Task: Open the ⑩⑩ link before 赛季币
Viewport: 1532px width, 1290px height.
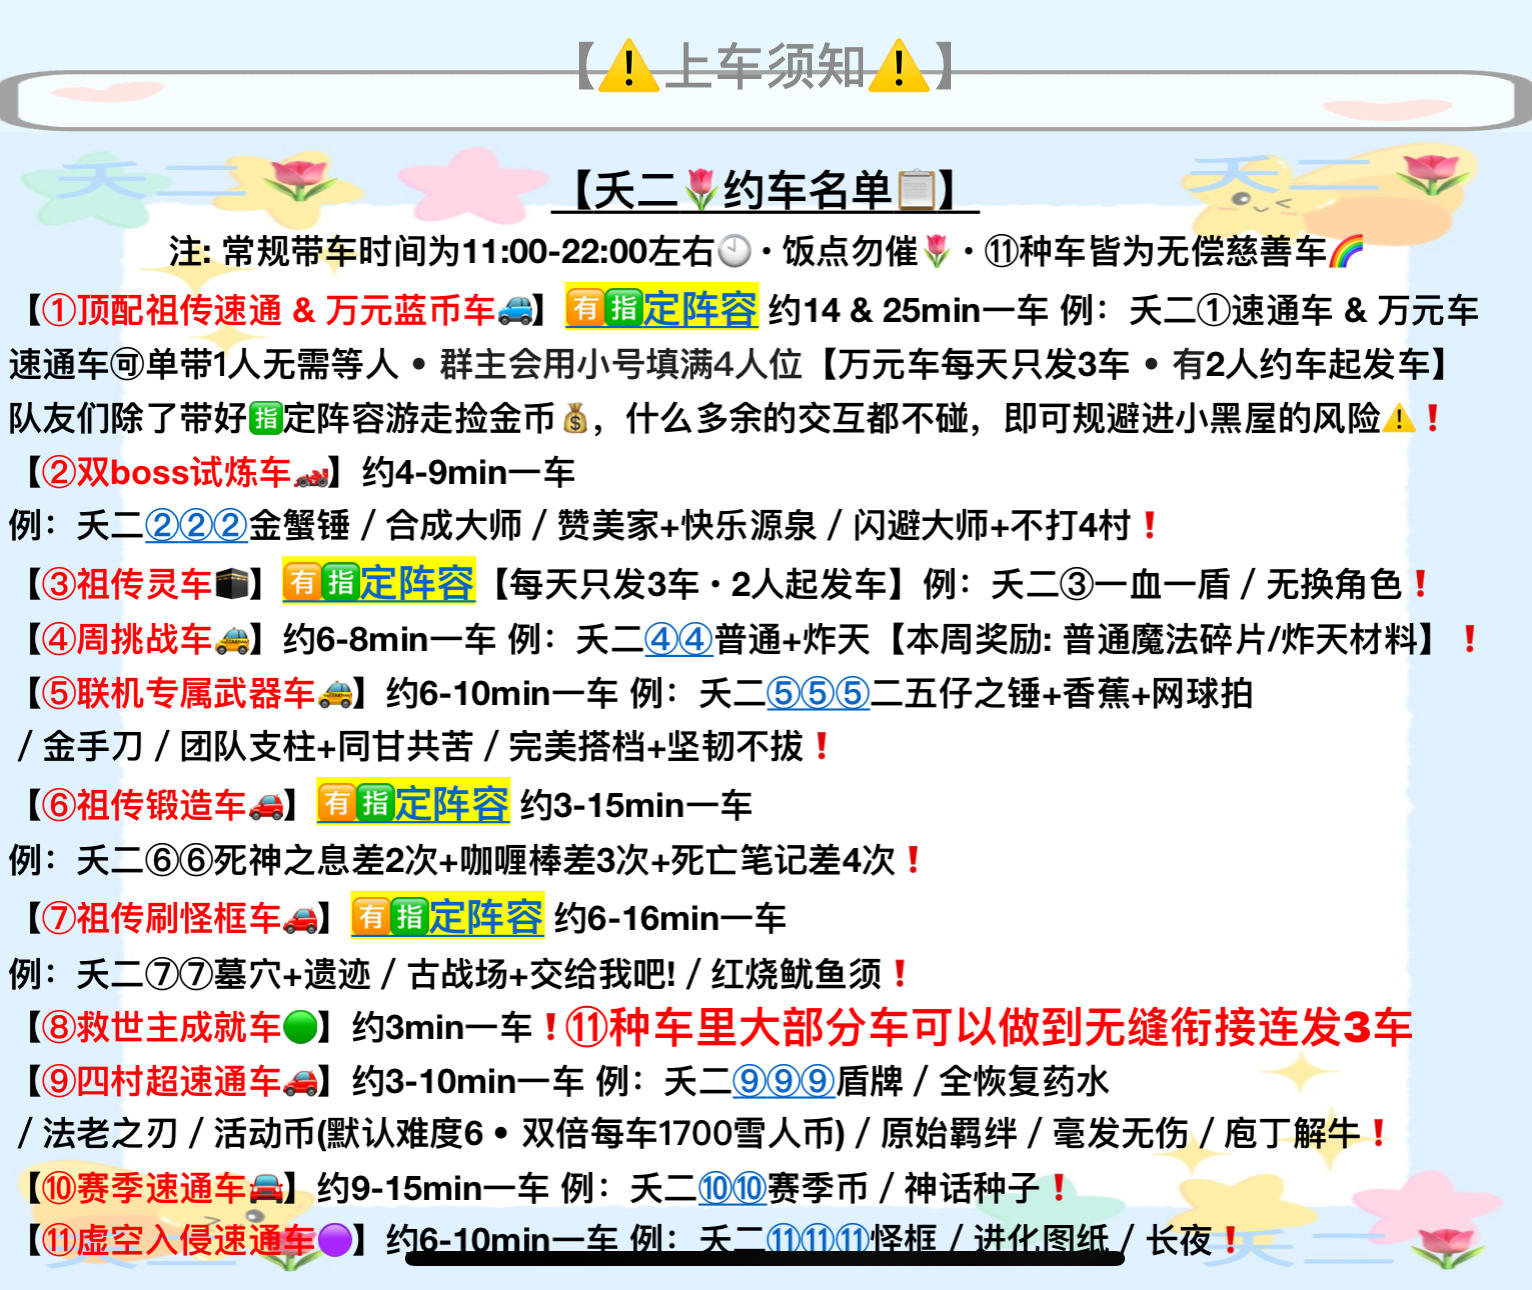Action: pos(732,1188)
